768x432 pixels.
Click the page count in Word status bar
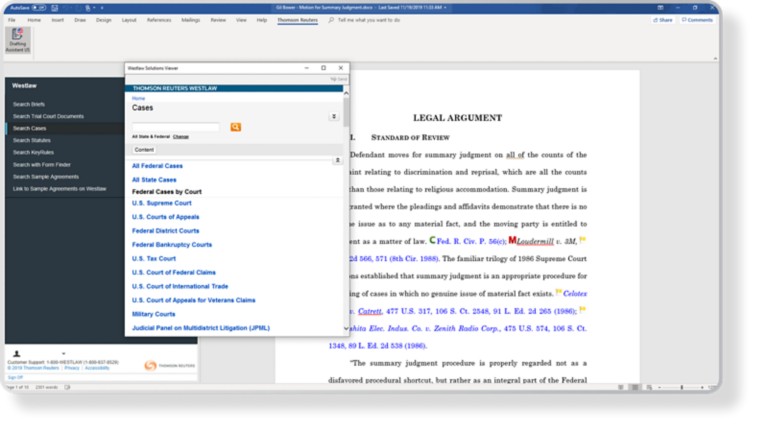[17, 387]
